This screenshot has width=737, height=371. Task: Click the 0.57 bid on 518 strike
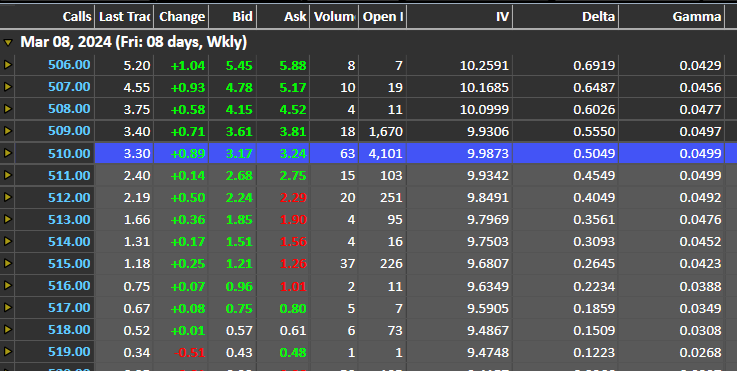239,330
